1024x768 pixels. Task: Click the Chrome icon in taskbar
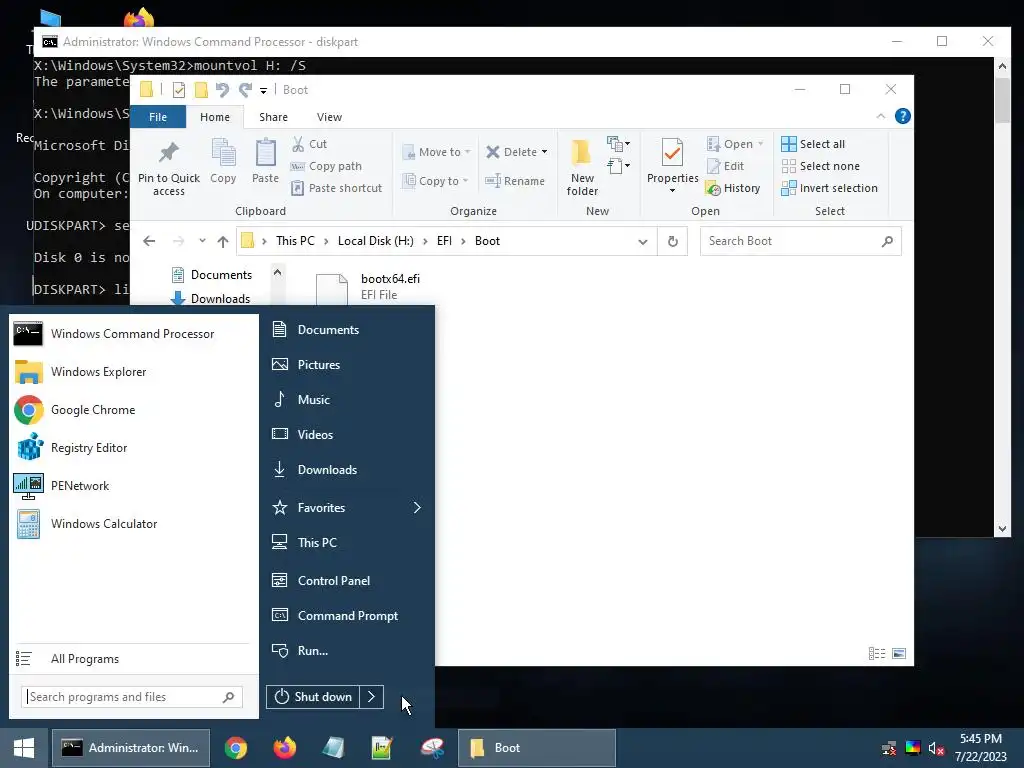(x=236, y=748)
